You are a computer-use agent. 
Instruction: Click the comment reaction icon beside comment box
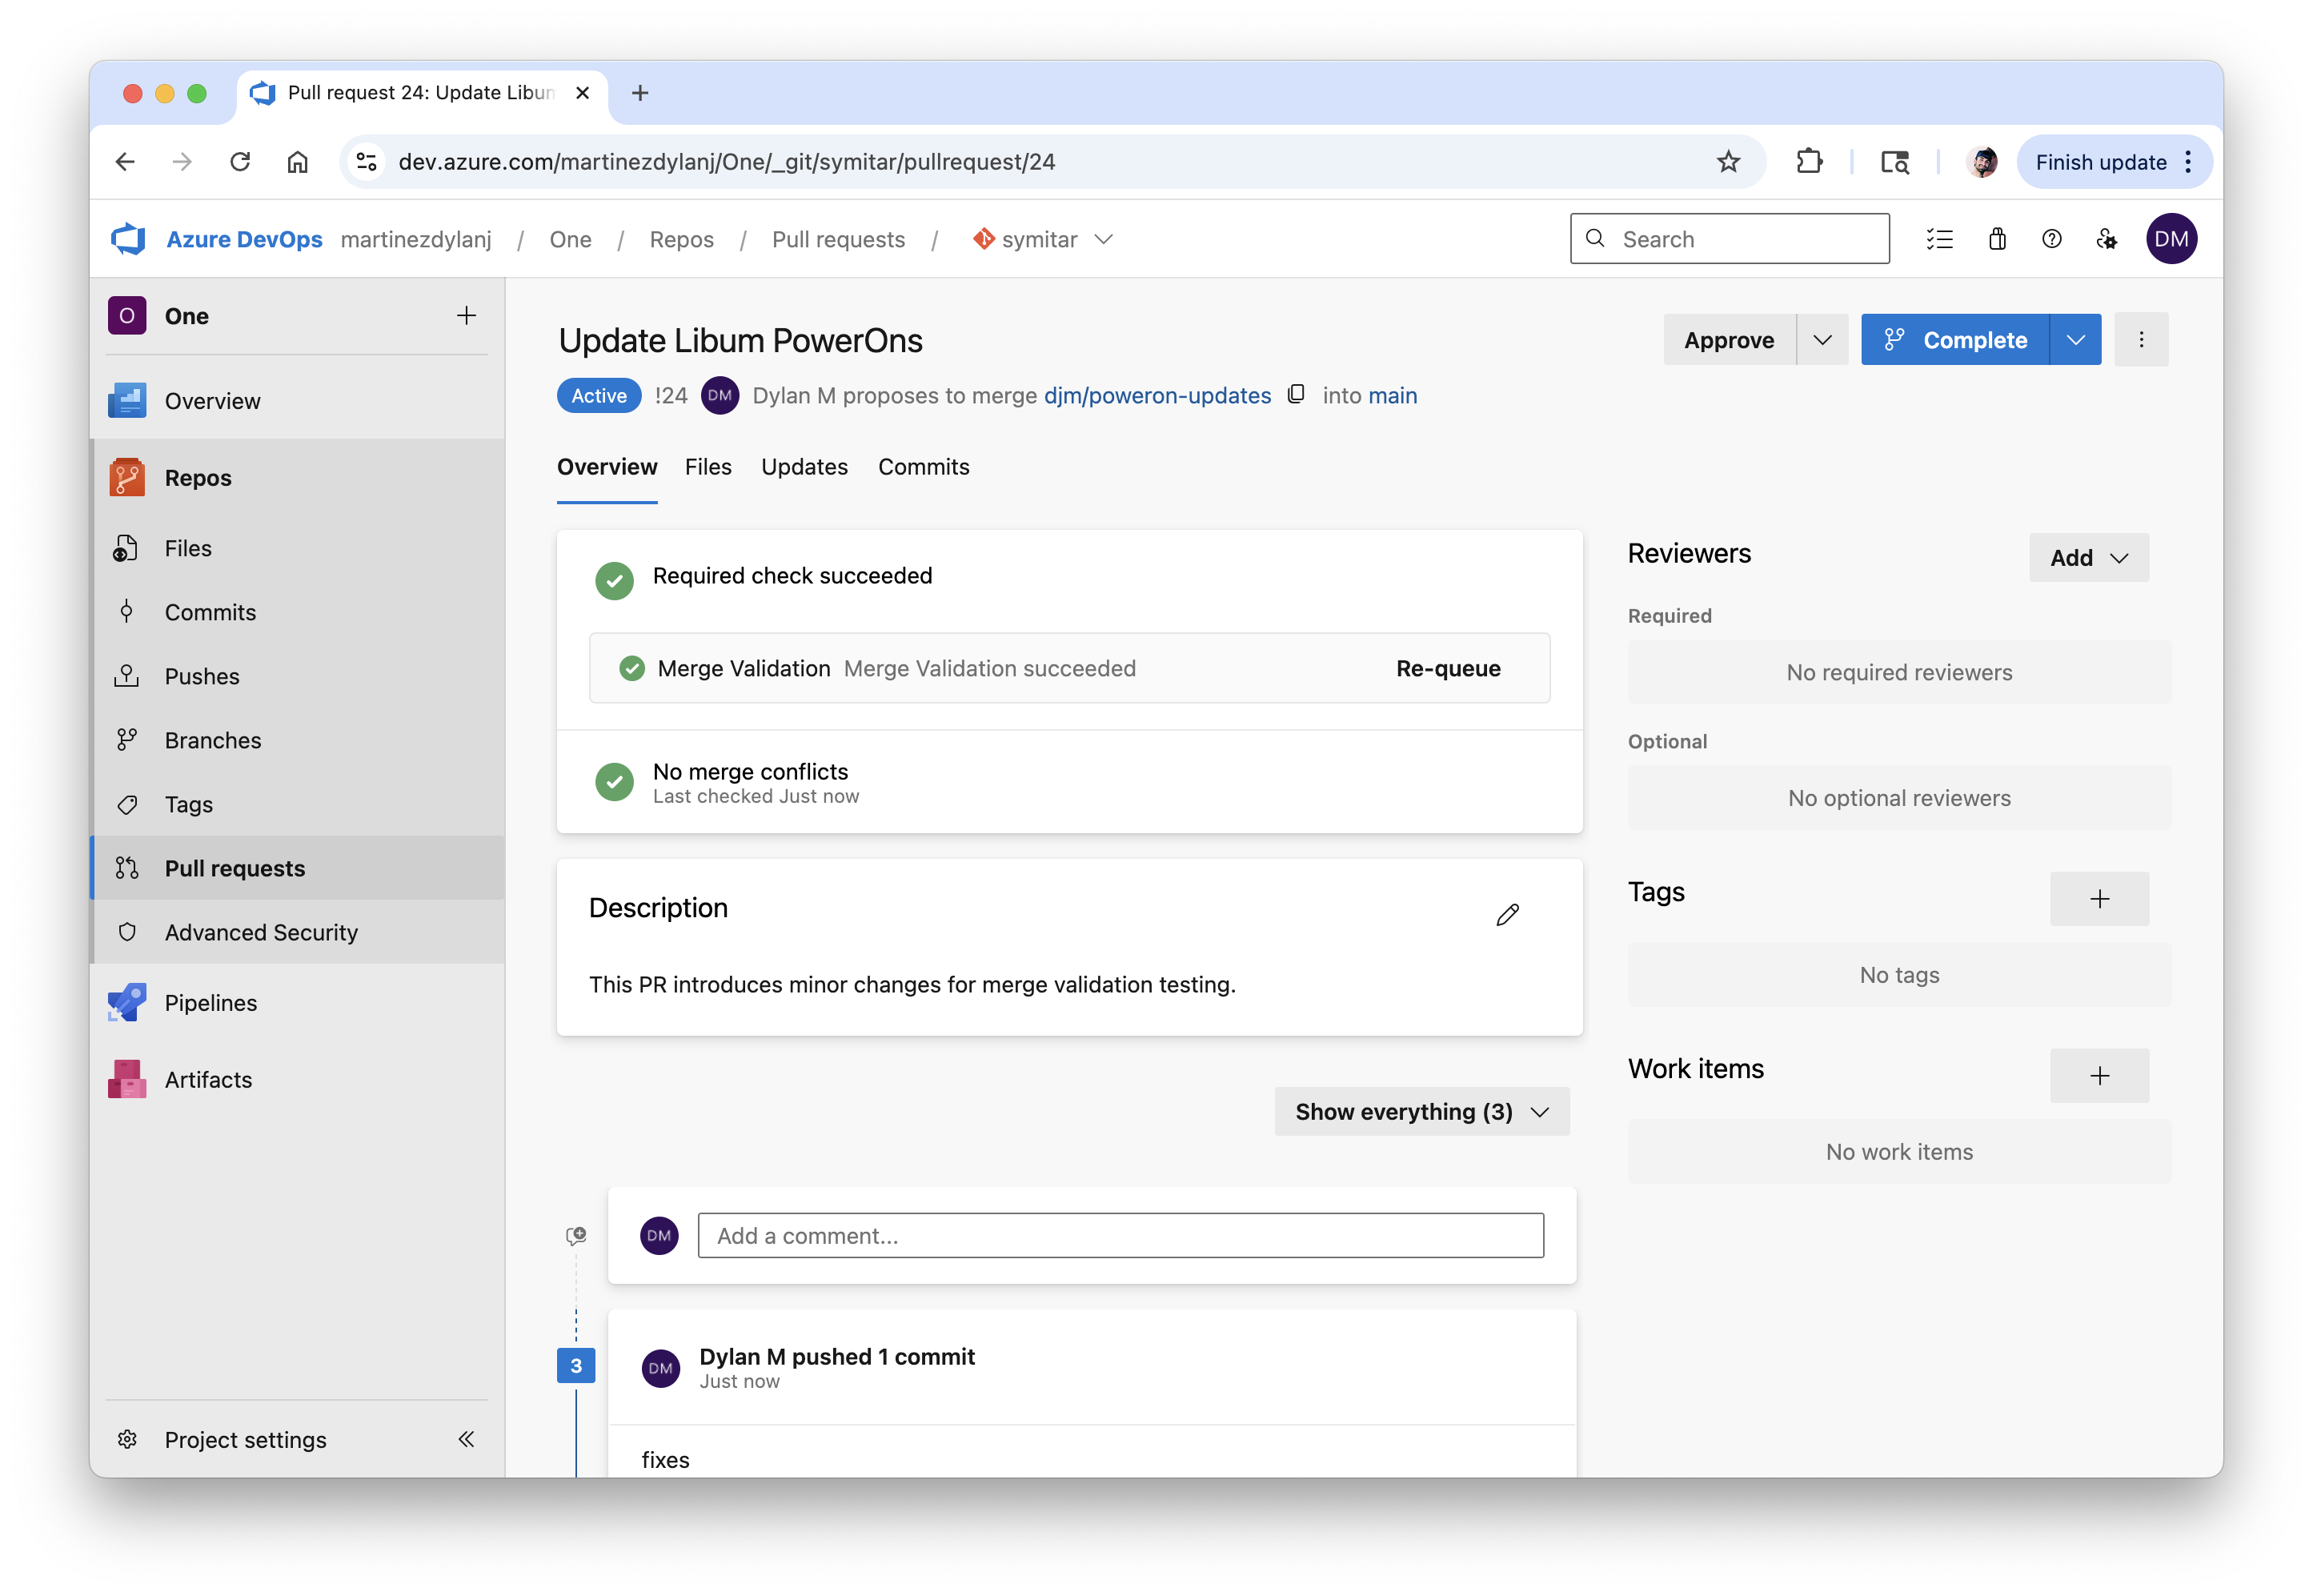(575, 1236)
